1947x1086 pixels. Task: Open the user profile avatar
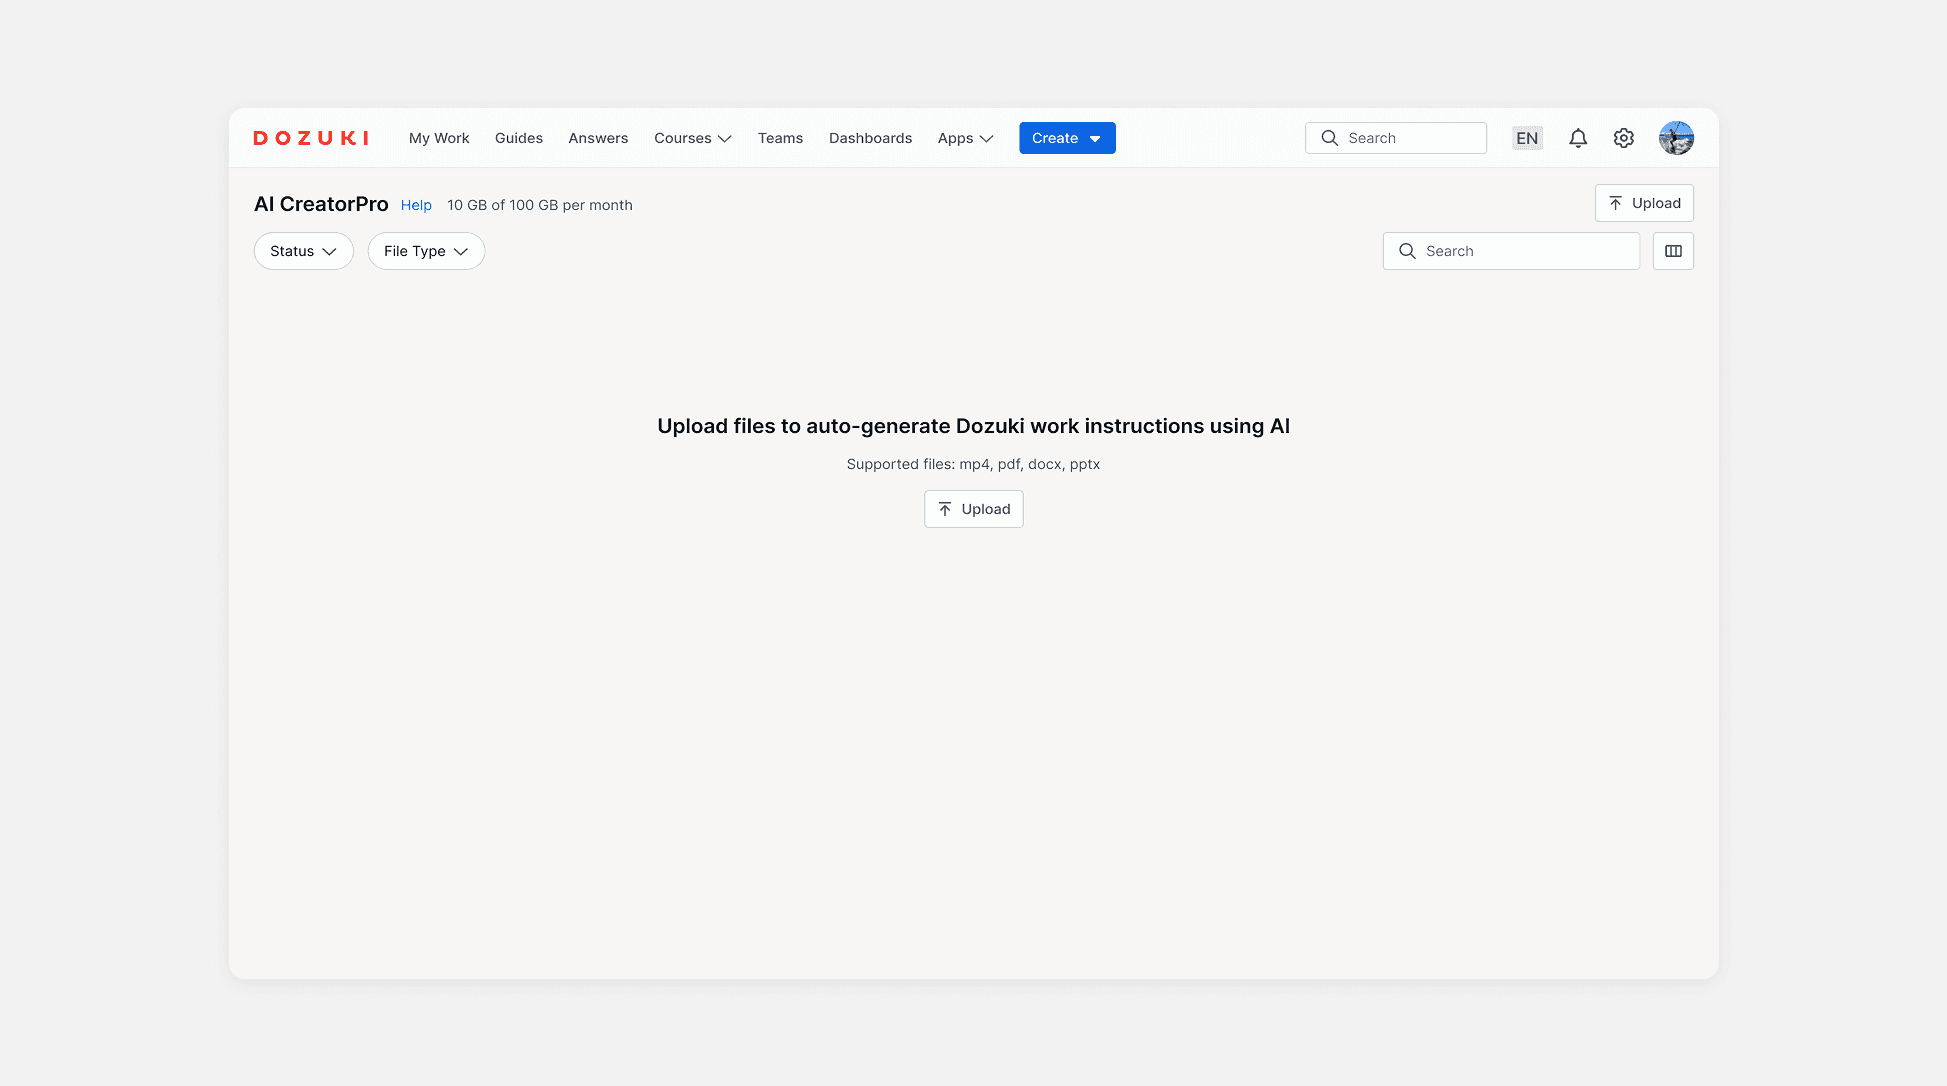point(1676,138)
